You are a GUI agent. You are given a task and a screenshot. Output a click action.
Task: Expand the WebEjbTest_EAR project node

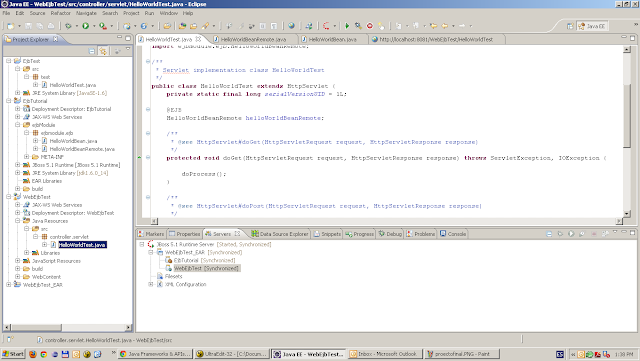9,285
